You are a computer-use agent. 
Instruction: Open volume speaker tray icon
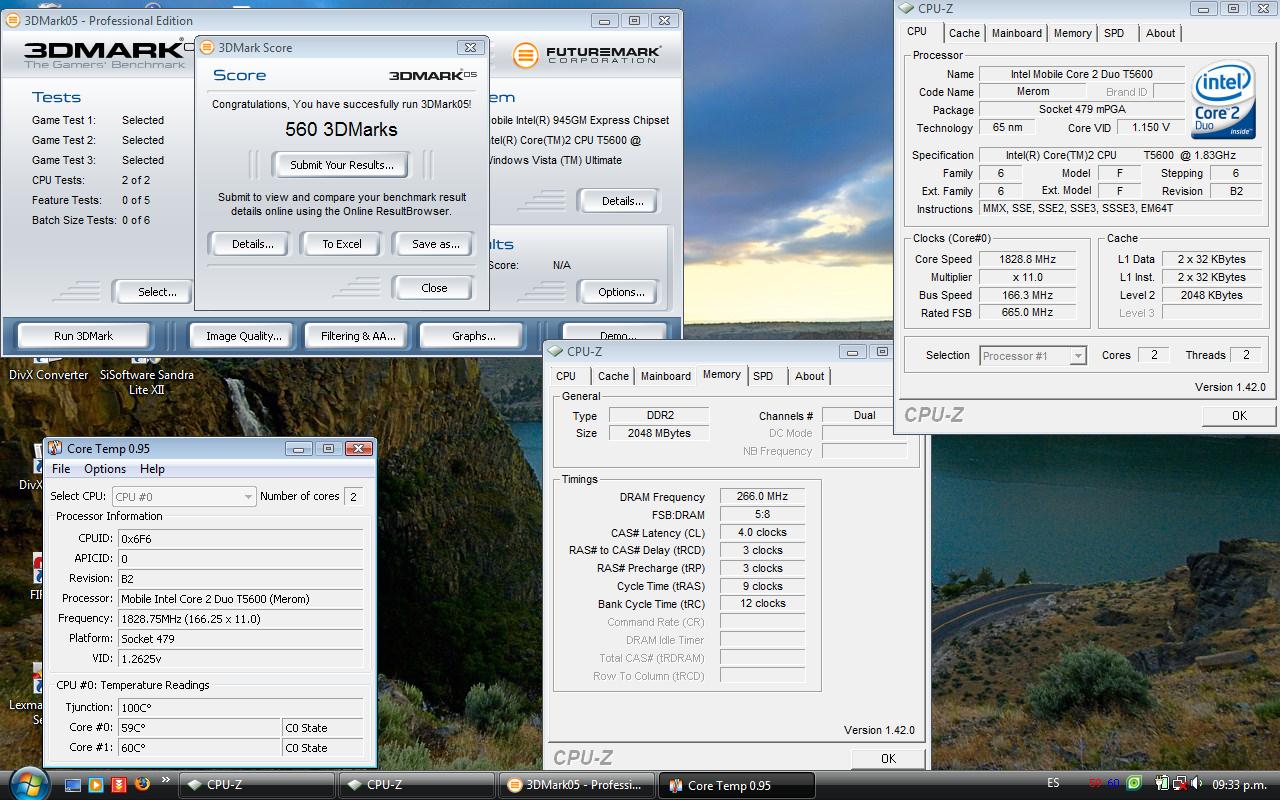coord(1197,783)
